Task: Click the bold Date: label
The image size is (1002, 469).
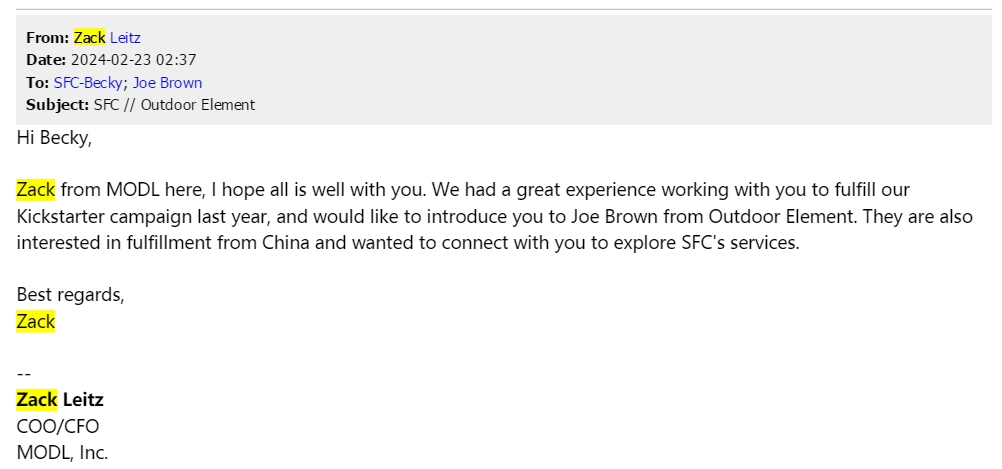Action: point(46,60)
